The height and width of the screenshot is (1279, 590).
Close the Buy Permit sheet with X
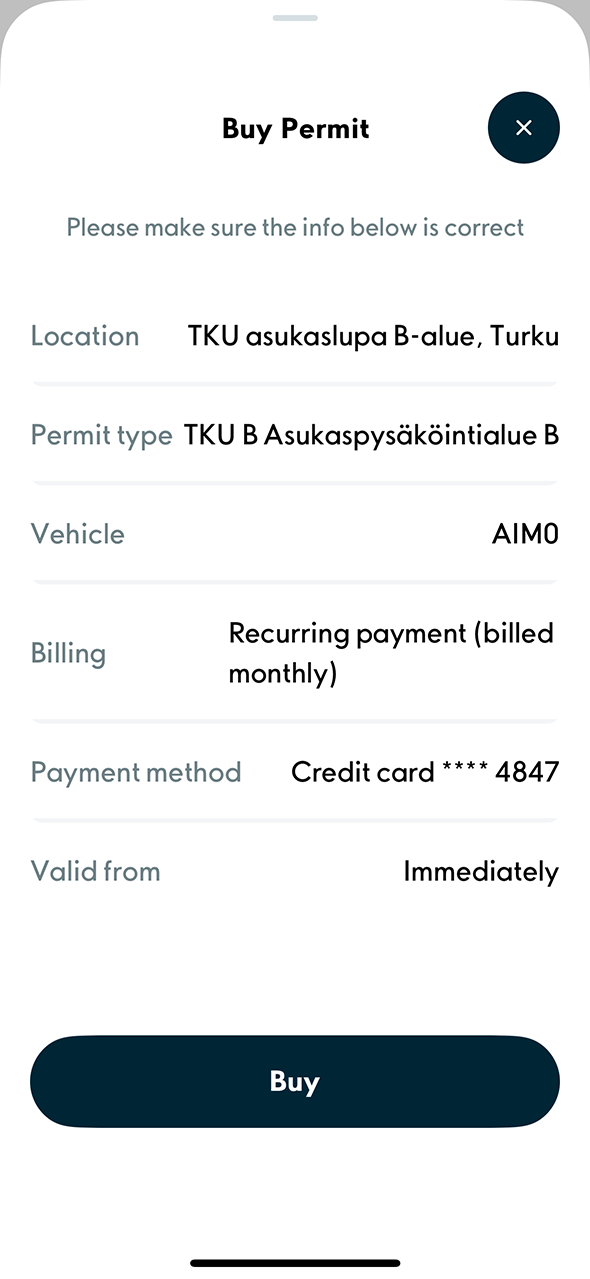coord(523,127)
